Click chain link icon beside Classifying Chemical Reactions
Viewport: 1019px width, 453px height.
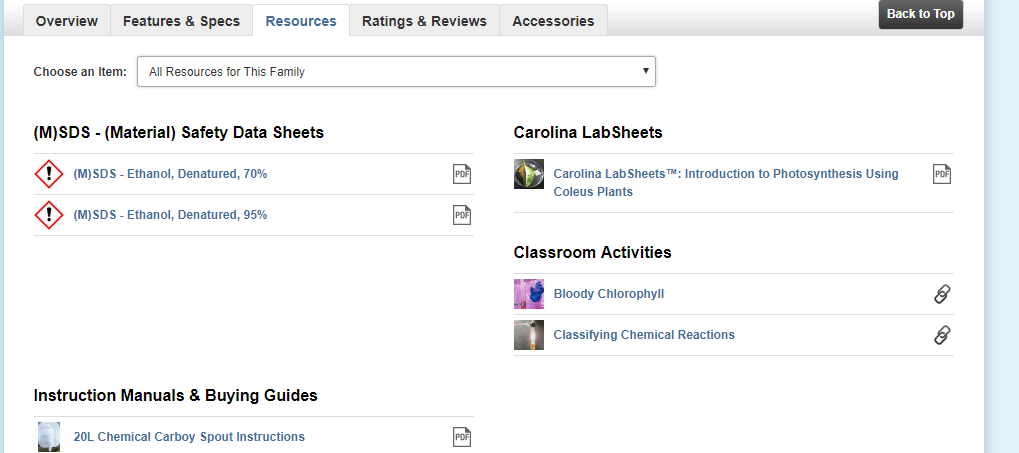click(942, 335)
